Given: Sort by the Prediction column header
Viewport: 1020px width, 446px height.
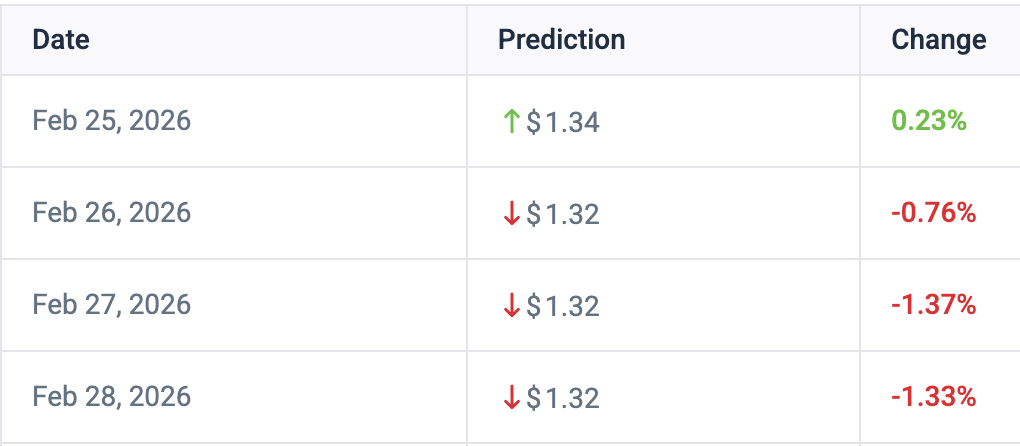Looking at the screenshot, I should pos(561,40).
